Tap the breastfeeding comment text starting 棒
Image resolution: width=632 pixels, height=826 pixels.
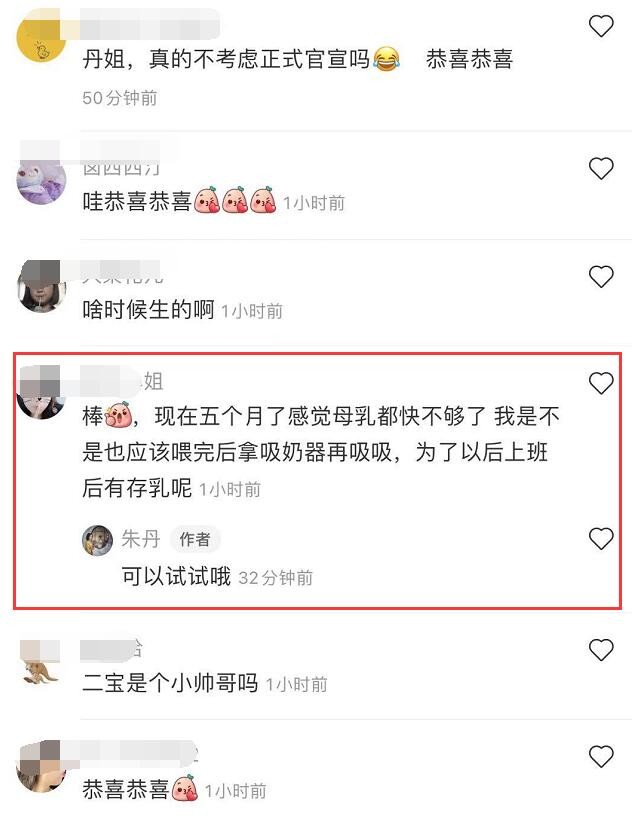(320, 452)
